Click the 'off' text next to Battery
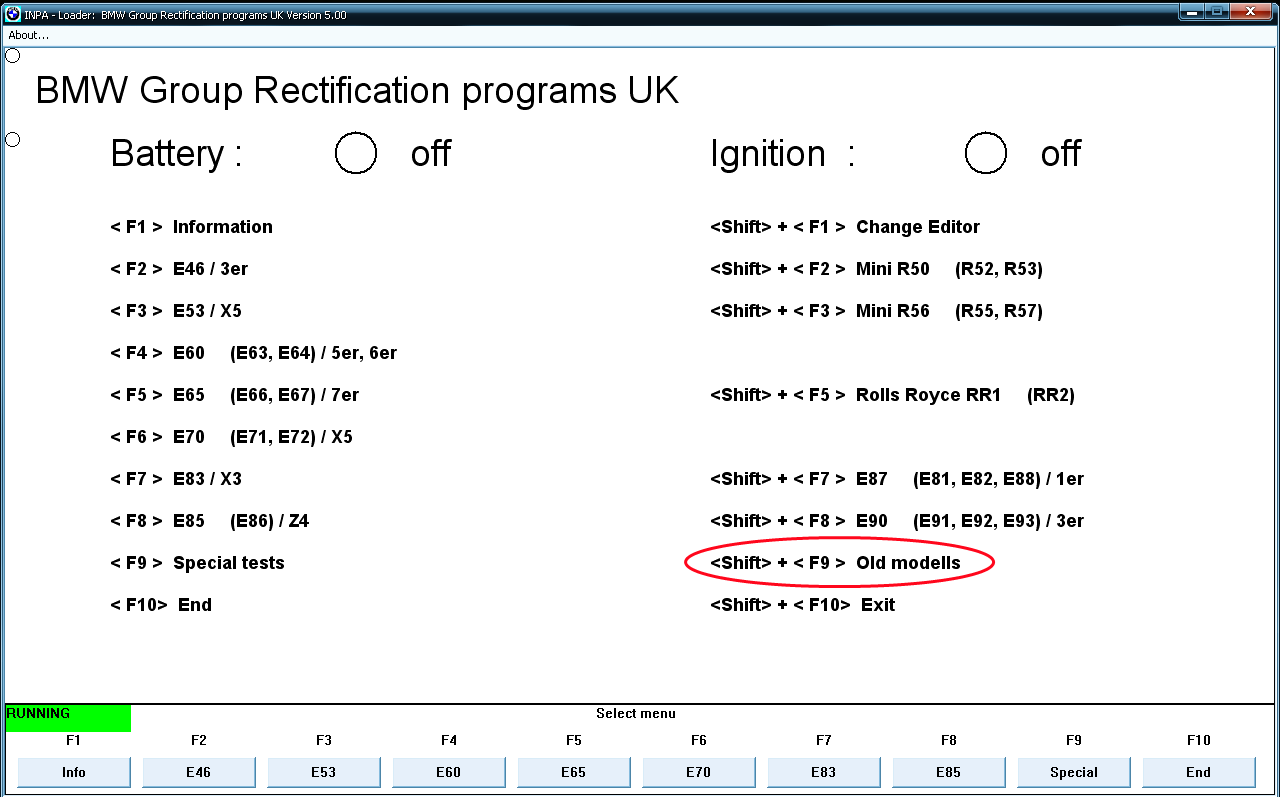Viewport: 1280px width, 797px height. [431, 154]
